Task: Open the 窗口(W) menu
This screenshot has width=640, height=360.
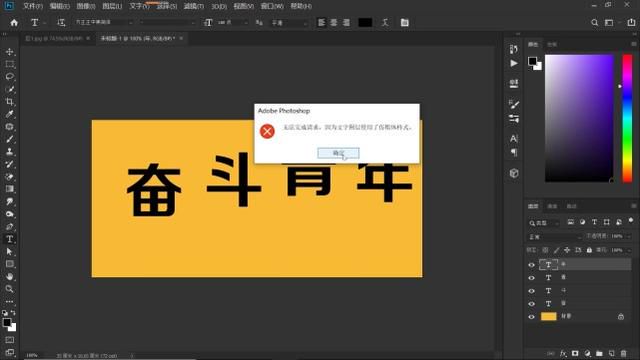Action: pos(272,7)
